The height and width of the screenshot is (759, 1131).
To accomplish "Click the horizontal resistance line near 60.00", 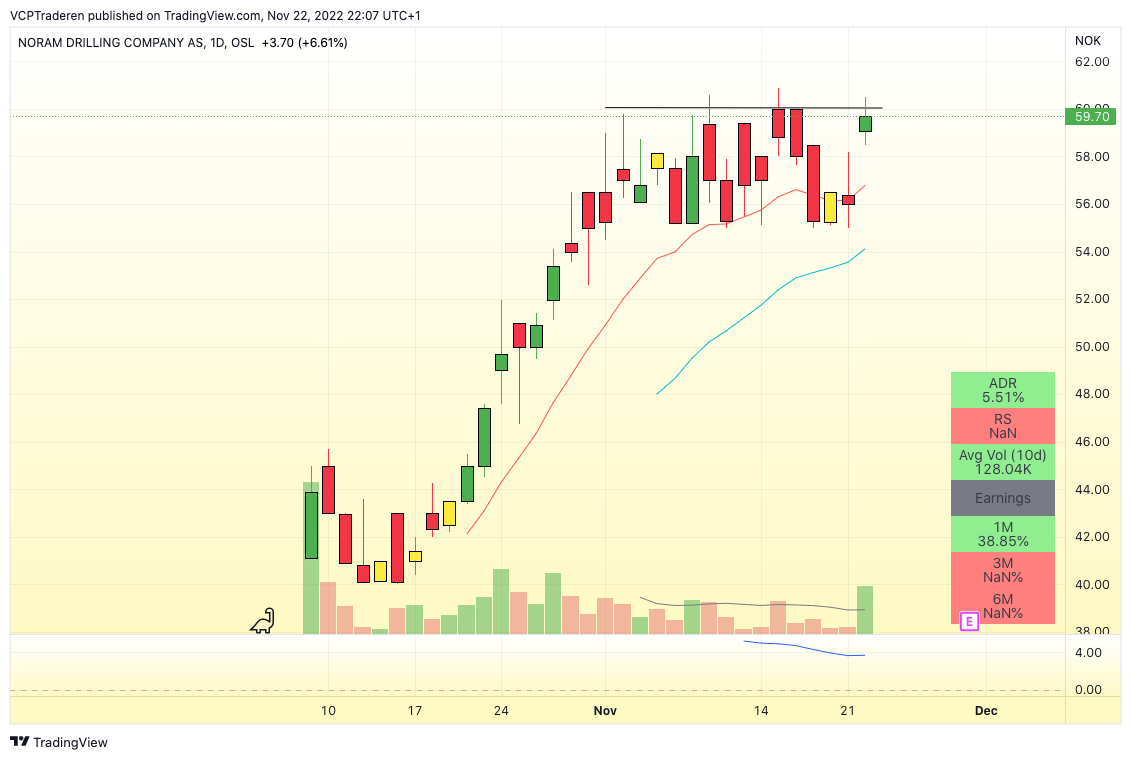I will [x=743, y=108].
